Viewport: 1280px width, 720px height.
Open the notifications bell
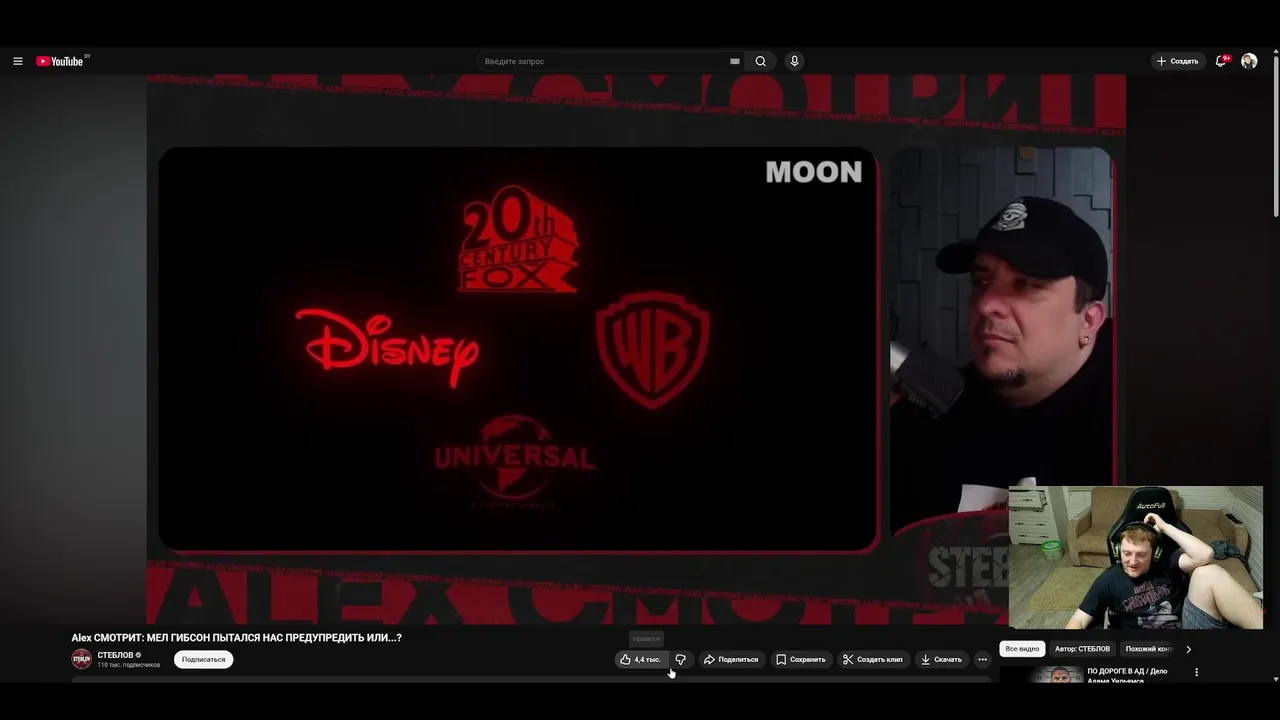click(1221, 61)
